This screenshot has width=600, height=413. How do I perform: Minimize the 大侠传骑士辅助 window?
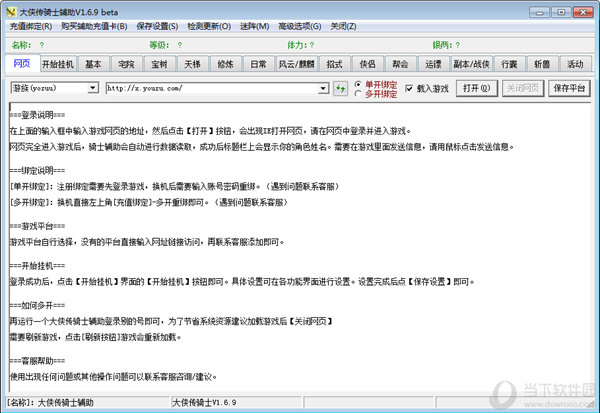point(540,12)
